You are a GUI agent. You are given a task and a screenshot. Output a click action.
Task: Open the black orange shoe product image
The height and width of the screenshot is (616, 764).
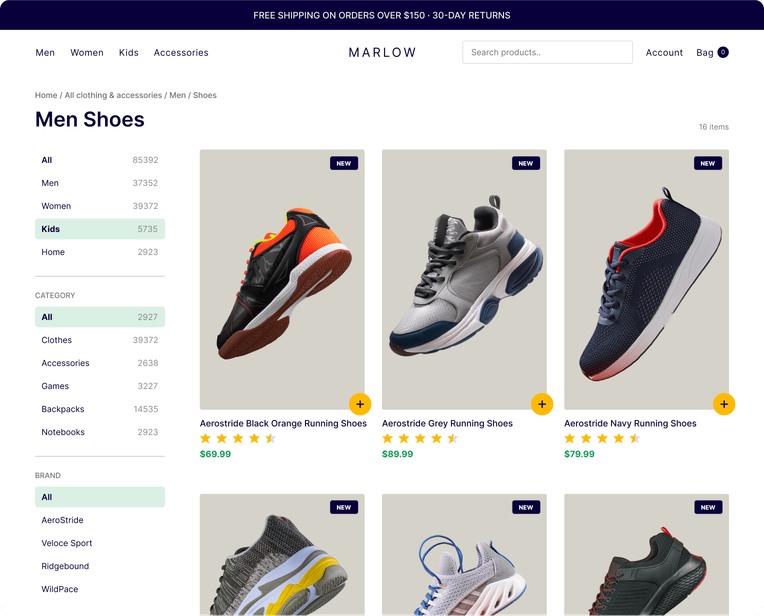(282, 279)
